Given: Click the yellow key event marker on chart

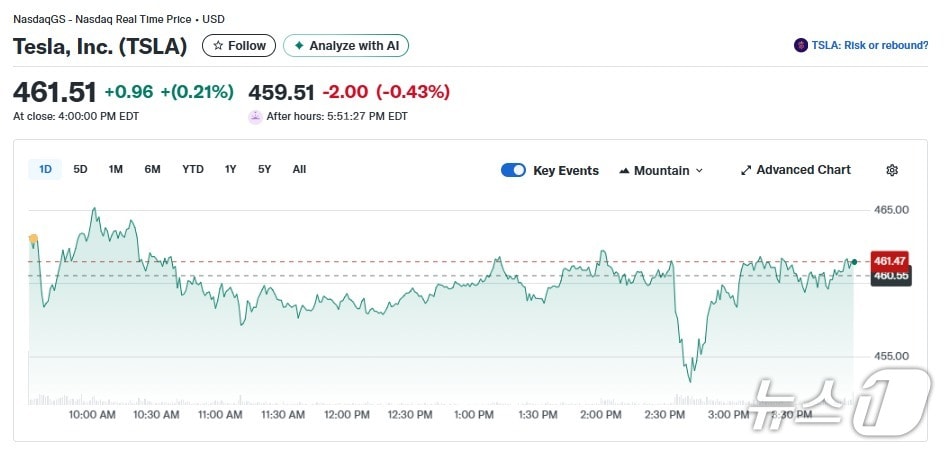Looking at the screenshot, I should [x=33, y=239].
